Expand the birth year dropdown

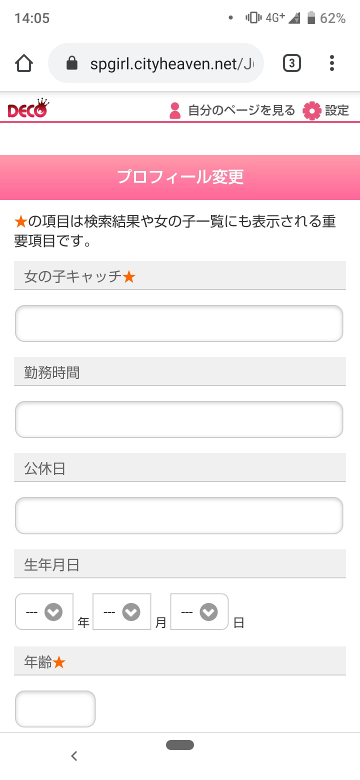(x=44, y=611)
